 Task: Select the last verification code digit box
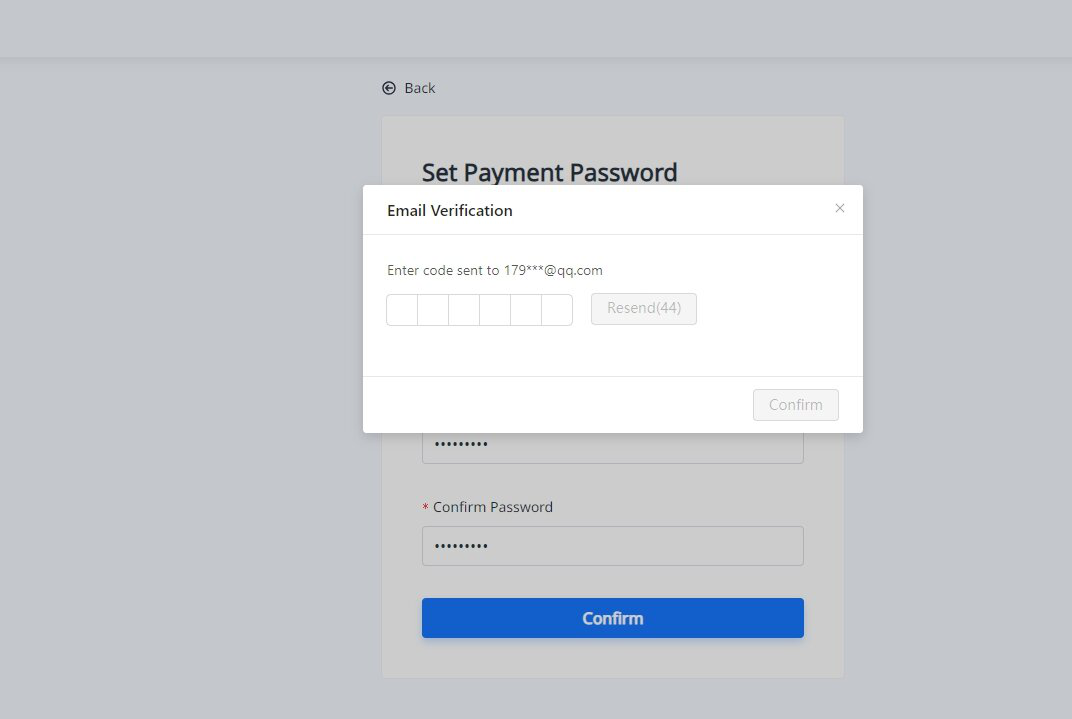tap(557, 310)
